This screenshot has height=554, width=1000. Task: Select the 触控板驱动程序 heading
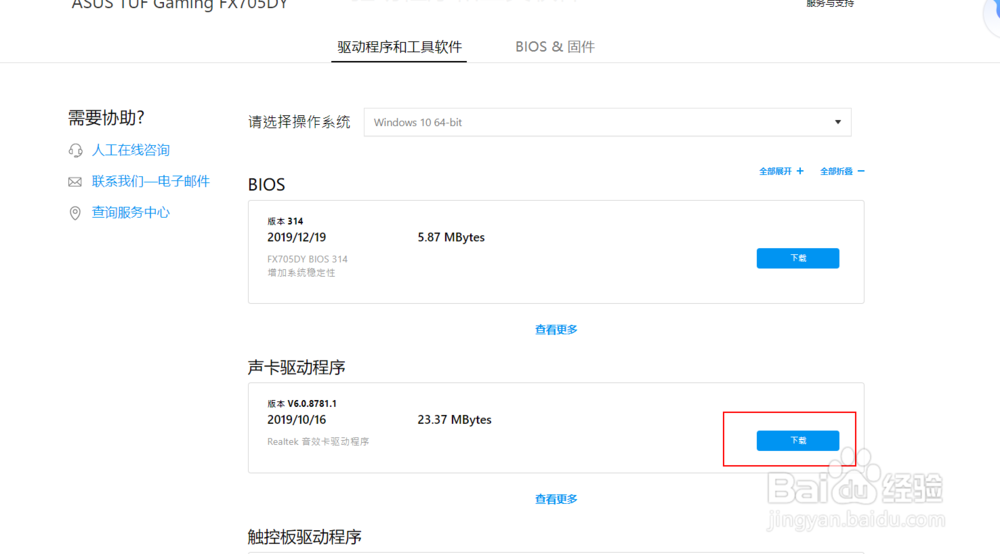[305, 537]
